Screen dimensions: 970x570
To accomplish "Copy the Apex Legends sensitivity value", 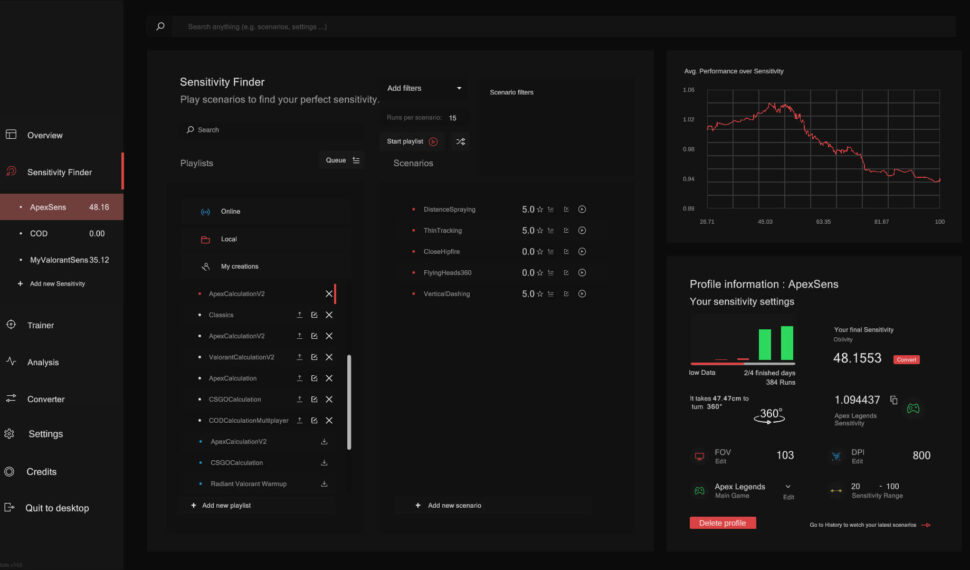I will [894, 400].
